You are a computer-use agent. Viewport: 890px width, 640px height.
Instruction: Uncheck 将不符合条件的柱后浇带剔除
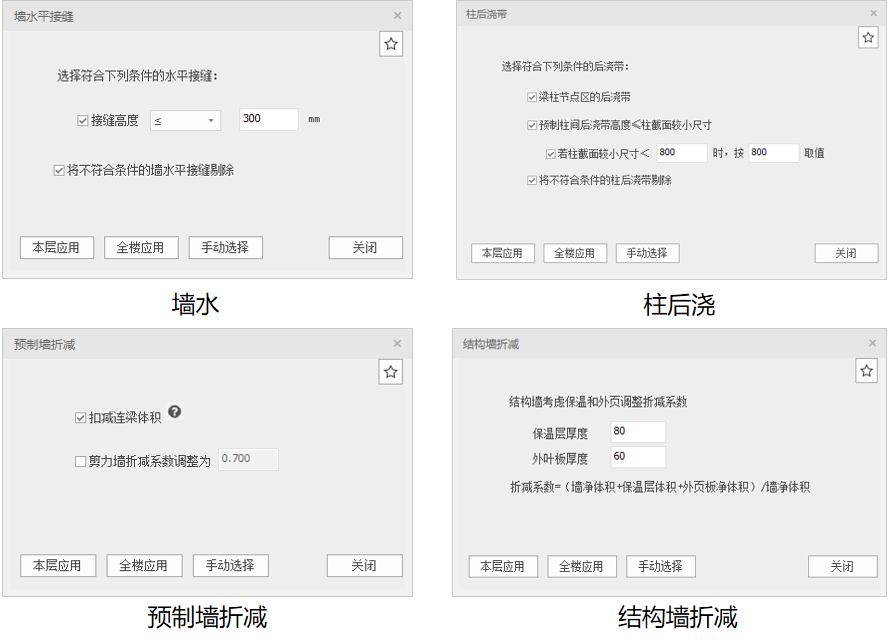point(532,181)
